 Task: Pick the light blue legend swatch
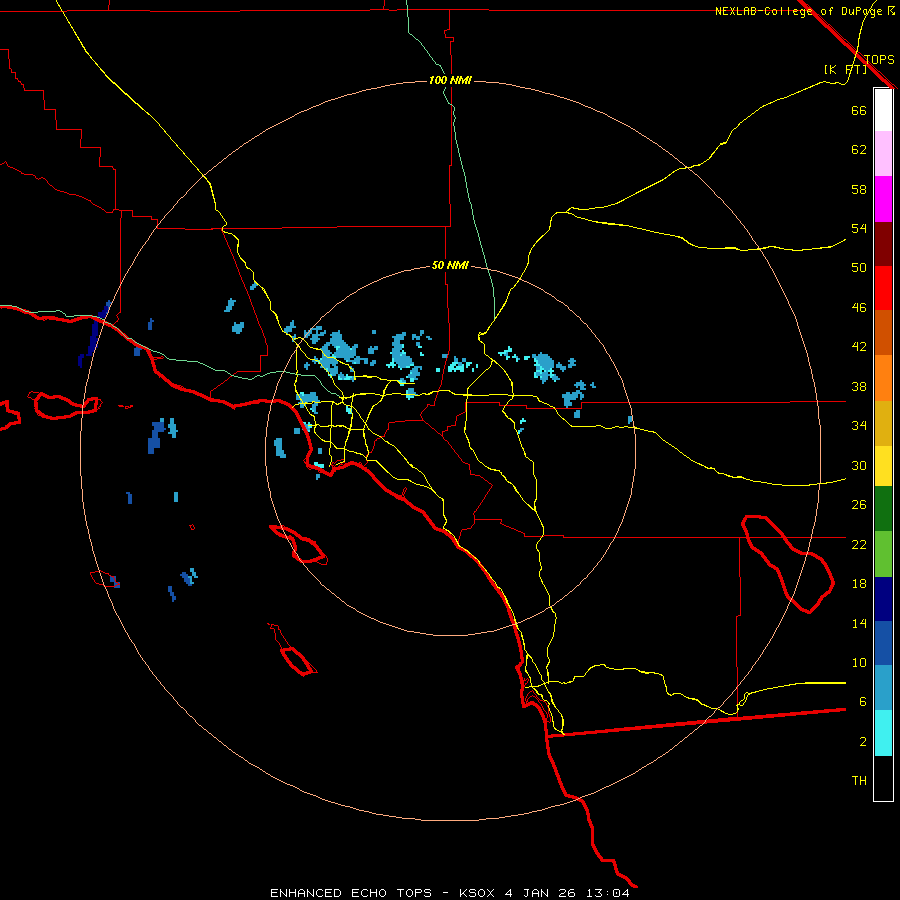tap(883, 688)
